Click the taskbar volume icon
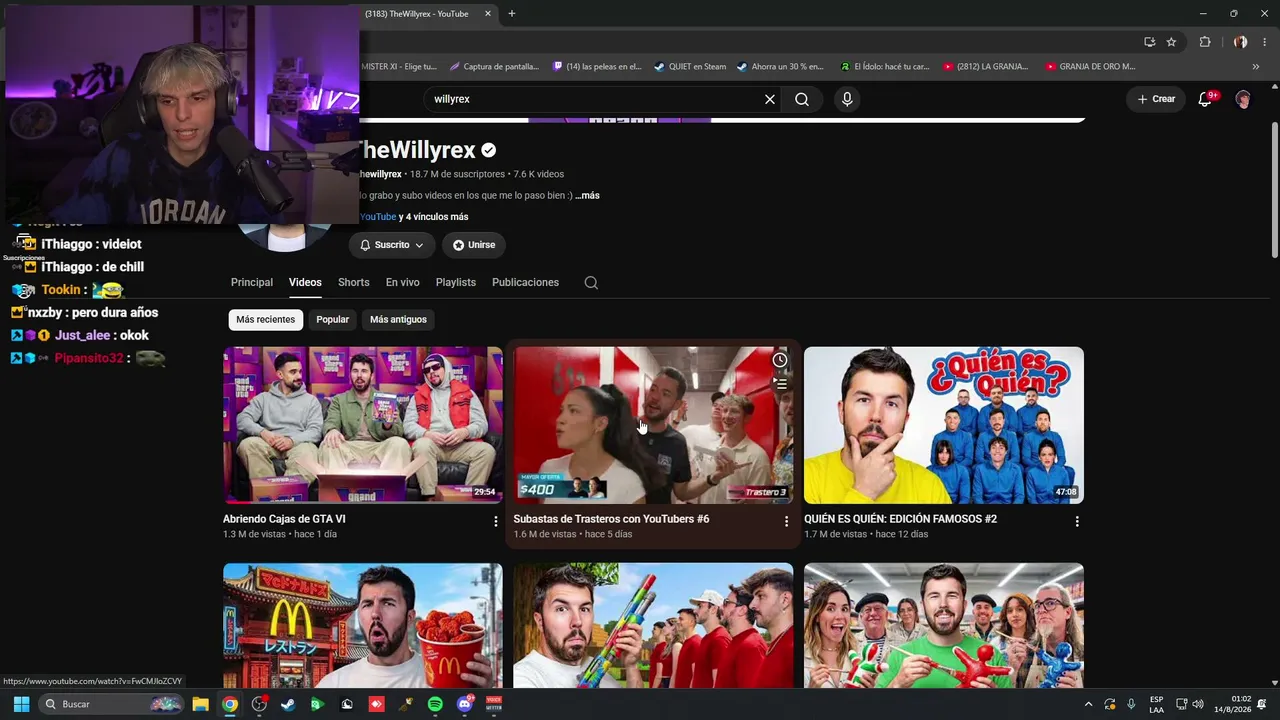 [1198, 704]
